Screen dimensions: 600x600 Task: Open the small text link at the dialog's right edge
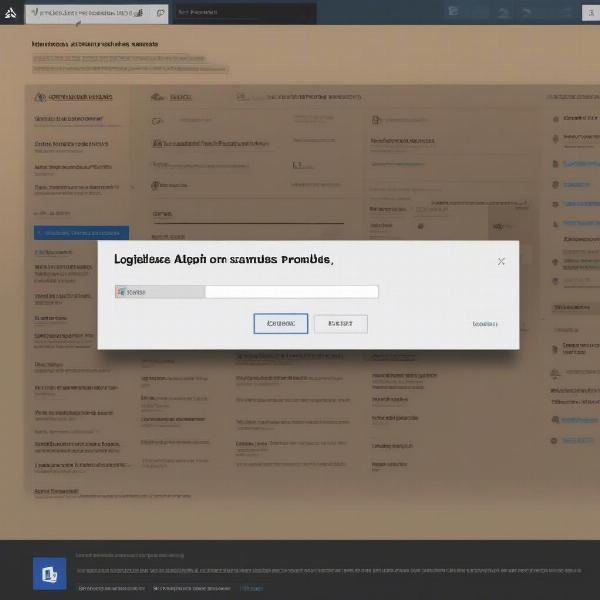tap(485, 324)
